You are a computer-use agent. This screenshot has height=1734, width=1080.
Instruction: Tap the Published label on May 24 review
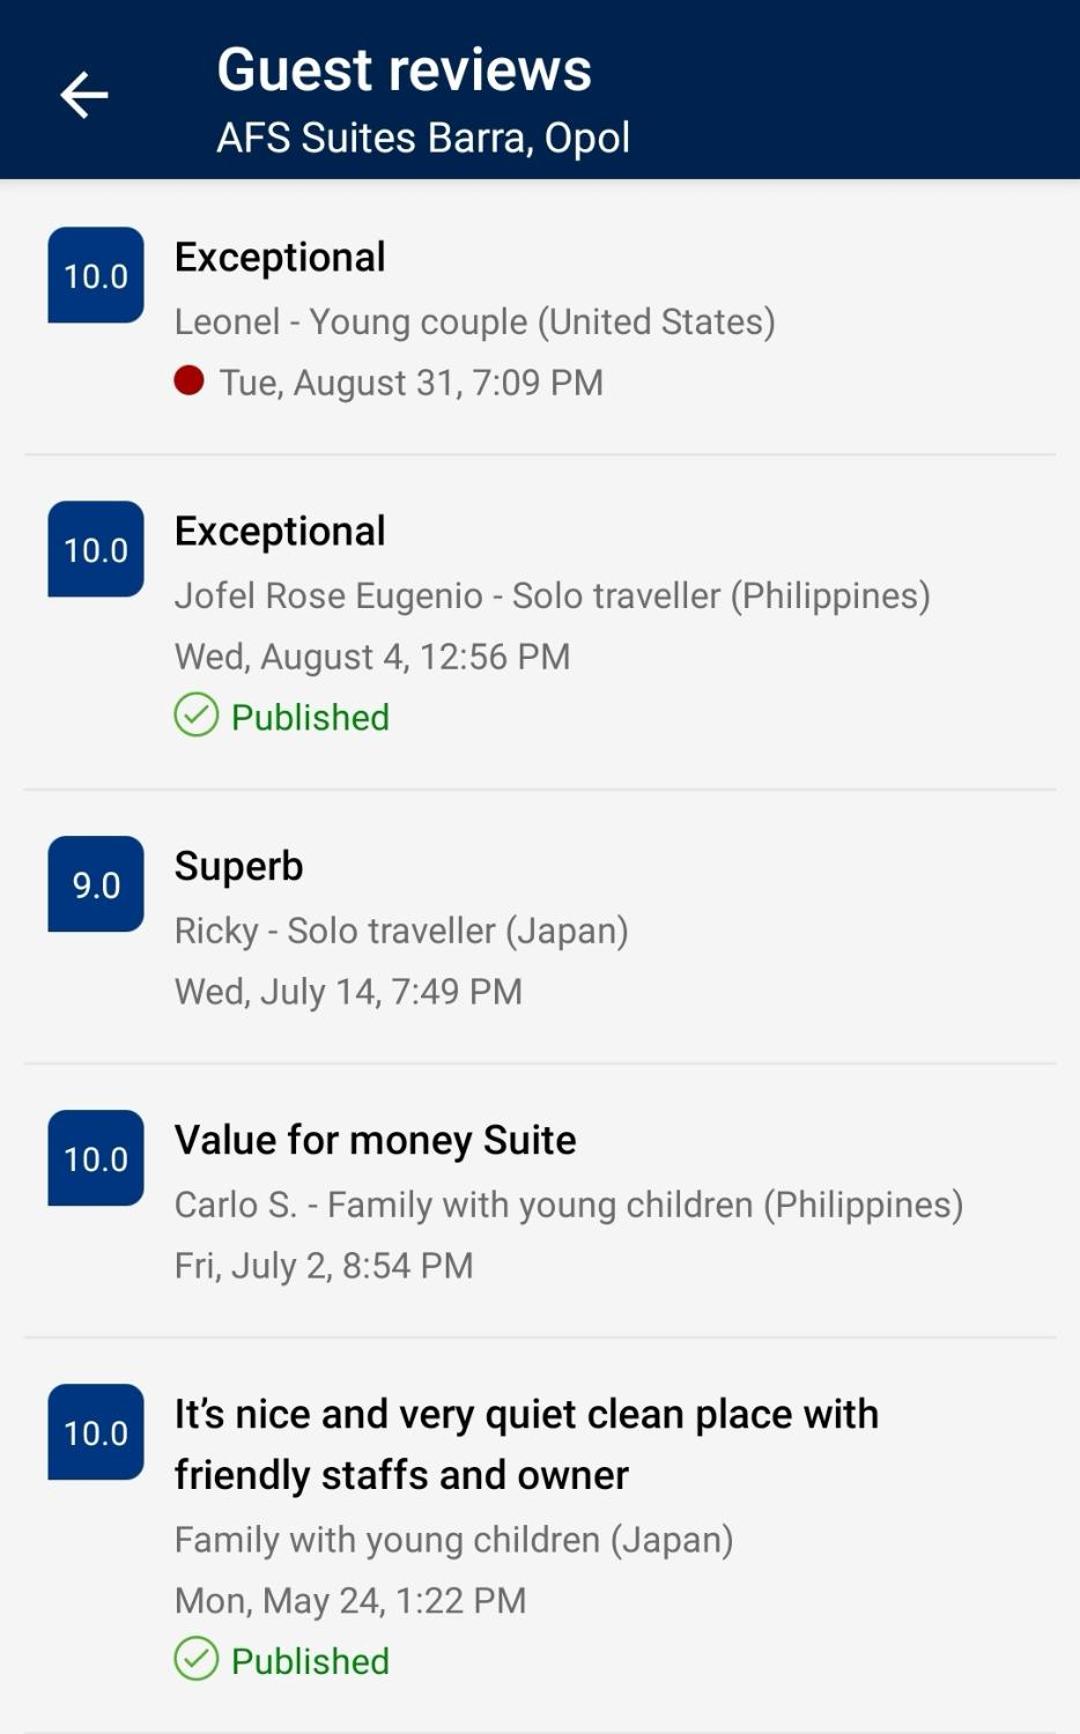pyautogui.click(x=310, y=1661)
